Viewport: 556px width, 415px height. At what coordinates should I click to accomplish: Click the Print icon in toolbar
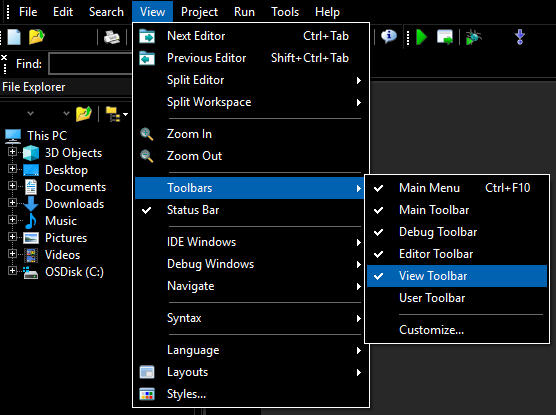(112, 37)
